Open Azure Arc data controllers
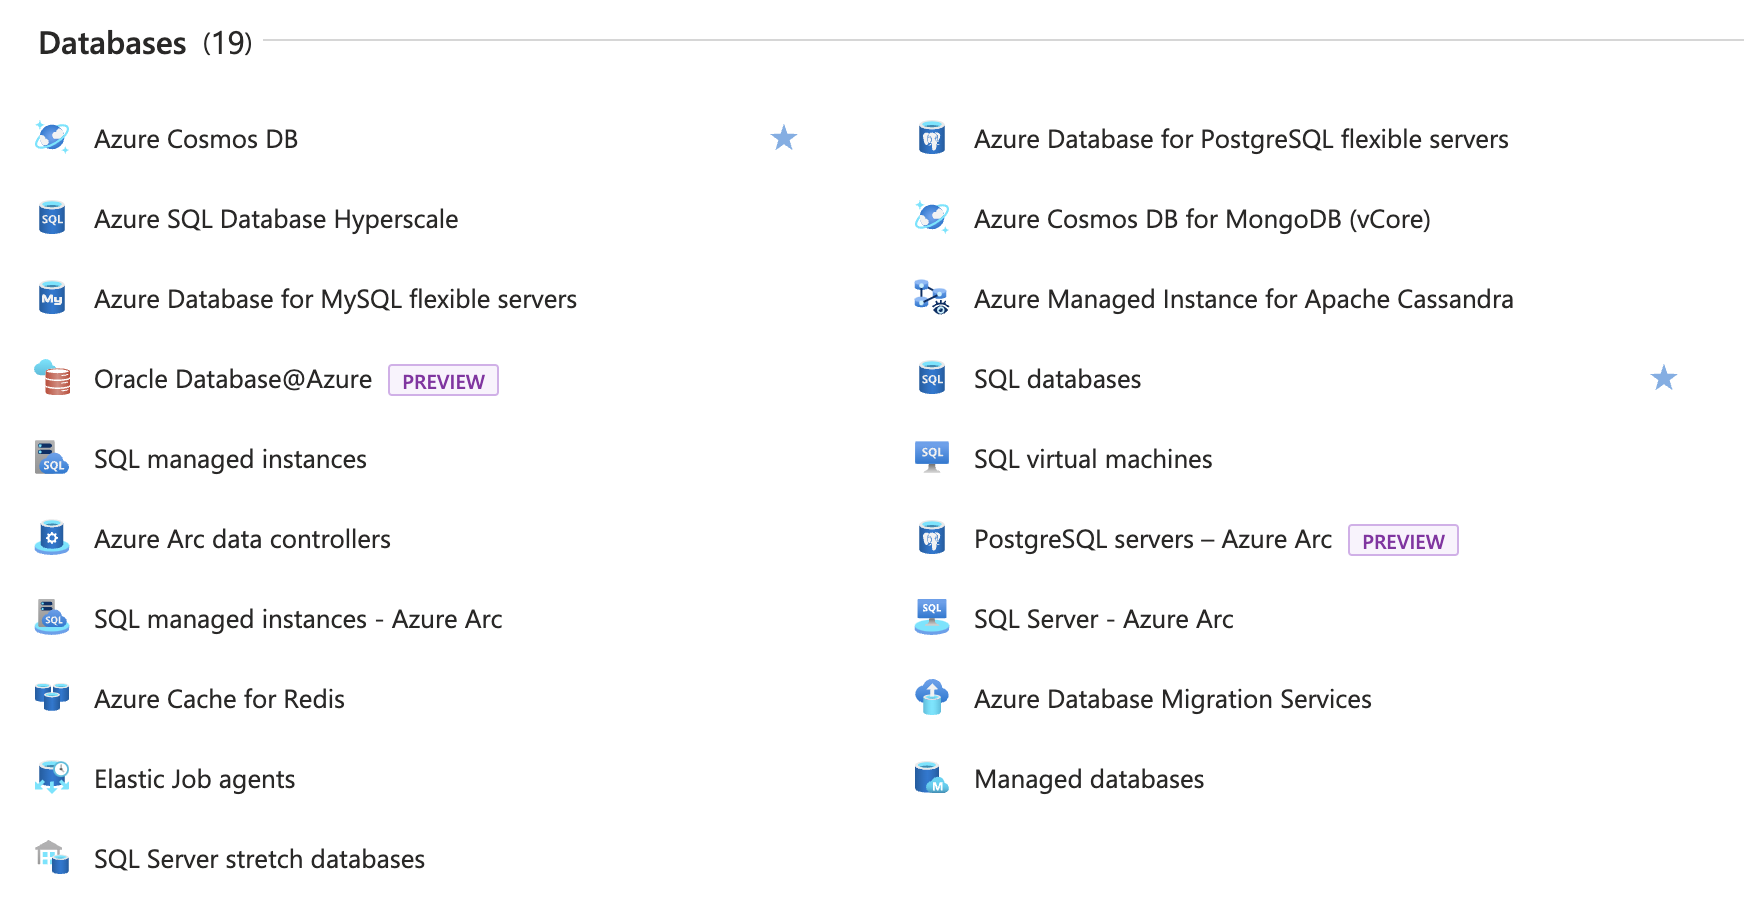The image size is (1744, 904). (242, 539)
